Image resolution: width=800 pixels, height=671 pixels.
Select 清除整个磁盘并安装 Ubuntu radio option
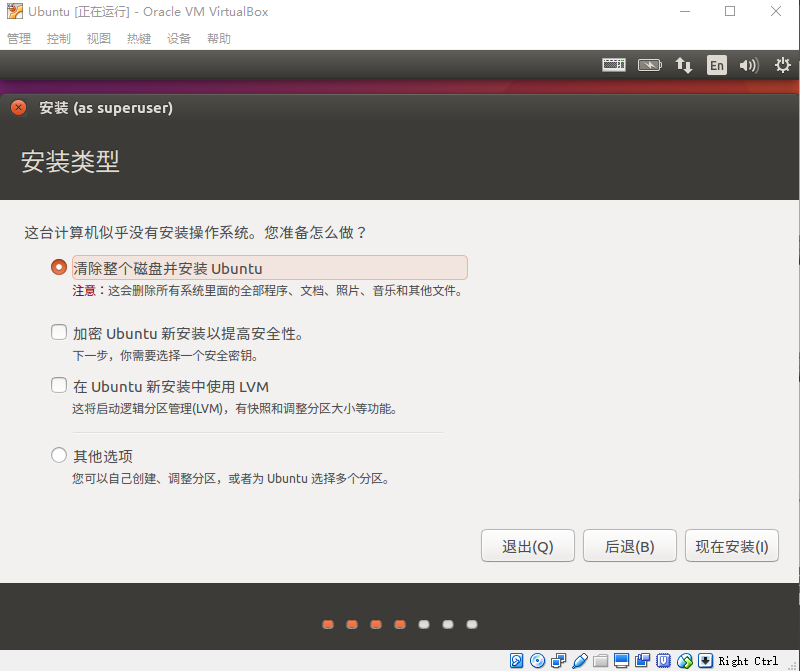(59, 268)
